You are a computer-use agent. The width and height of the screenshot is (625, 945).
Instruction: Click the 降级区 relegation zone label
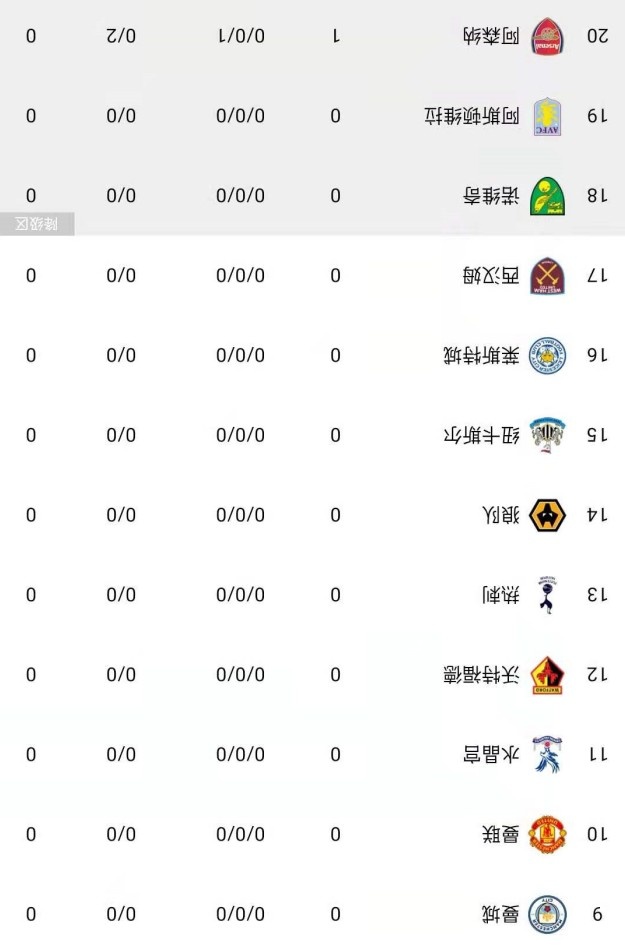(x=37, y=224)
